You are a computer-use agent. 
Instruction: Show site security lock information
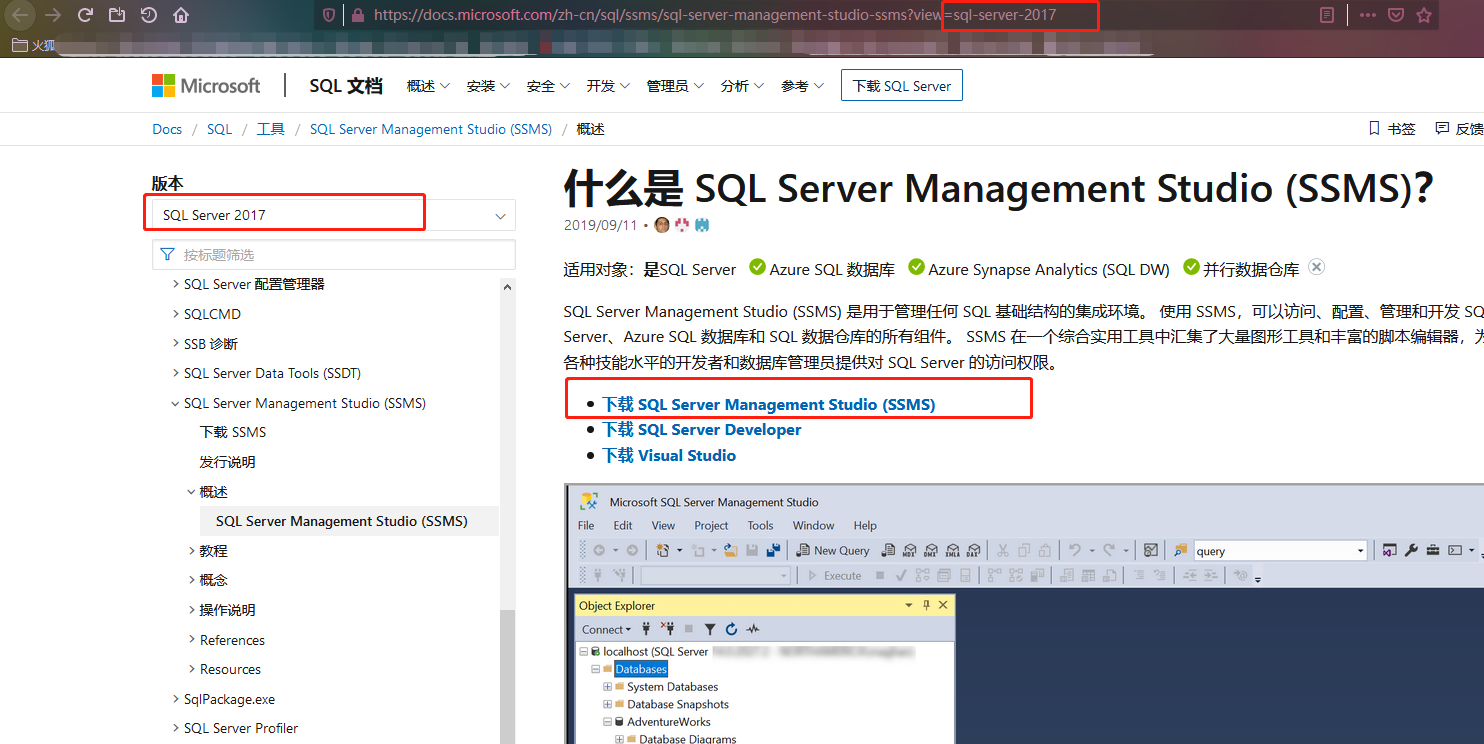tap(357, 15)
